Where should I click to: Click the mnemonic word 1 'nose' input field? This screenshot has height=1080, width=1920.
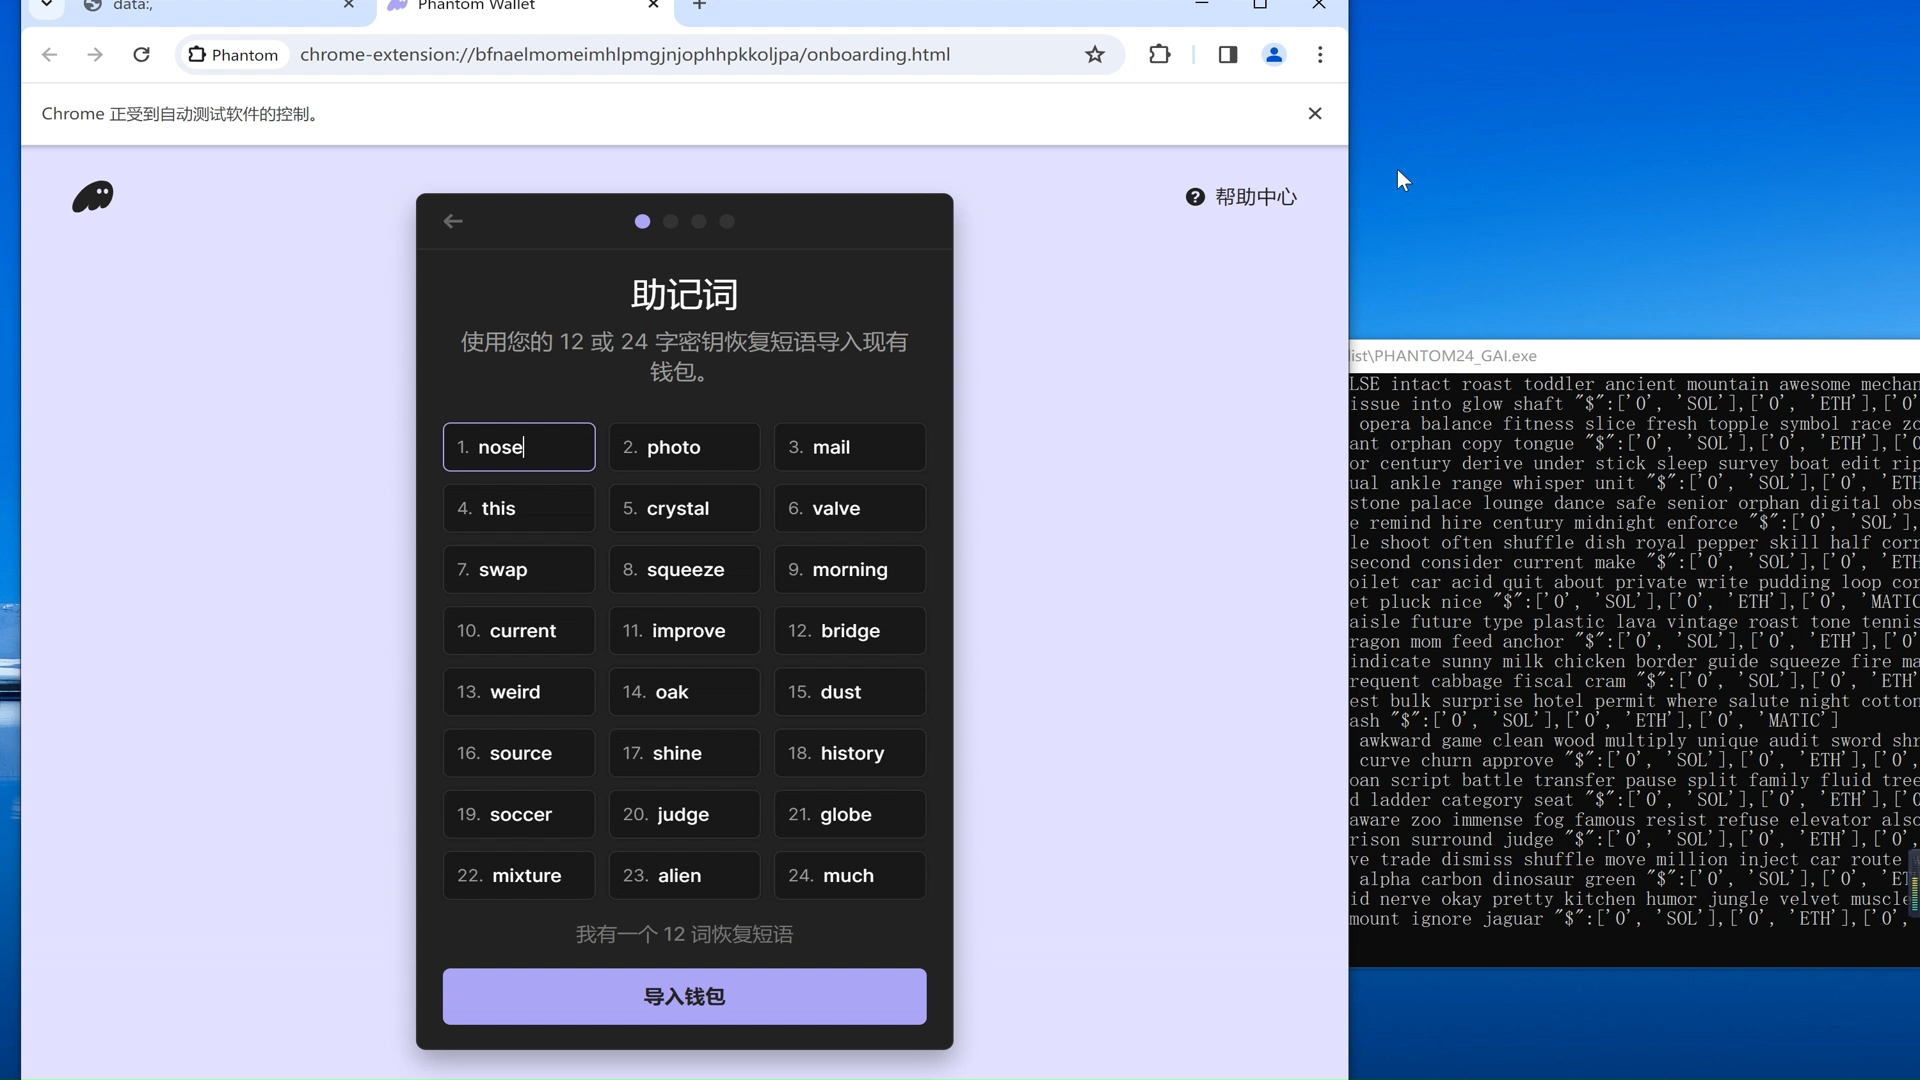coord(521,448)
